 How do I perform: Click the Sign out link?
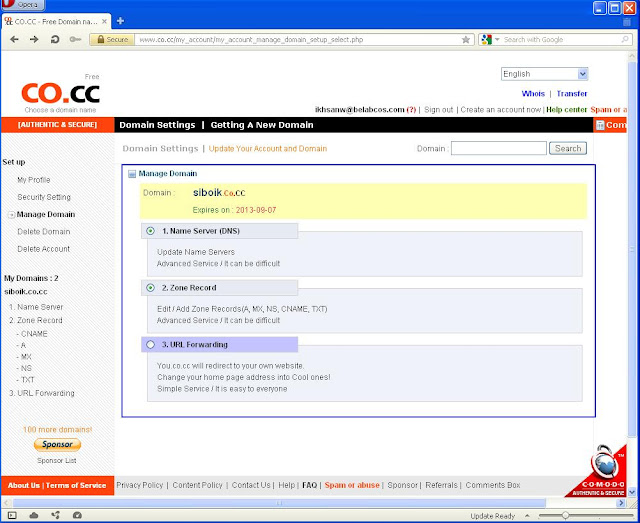pos(438,110)
